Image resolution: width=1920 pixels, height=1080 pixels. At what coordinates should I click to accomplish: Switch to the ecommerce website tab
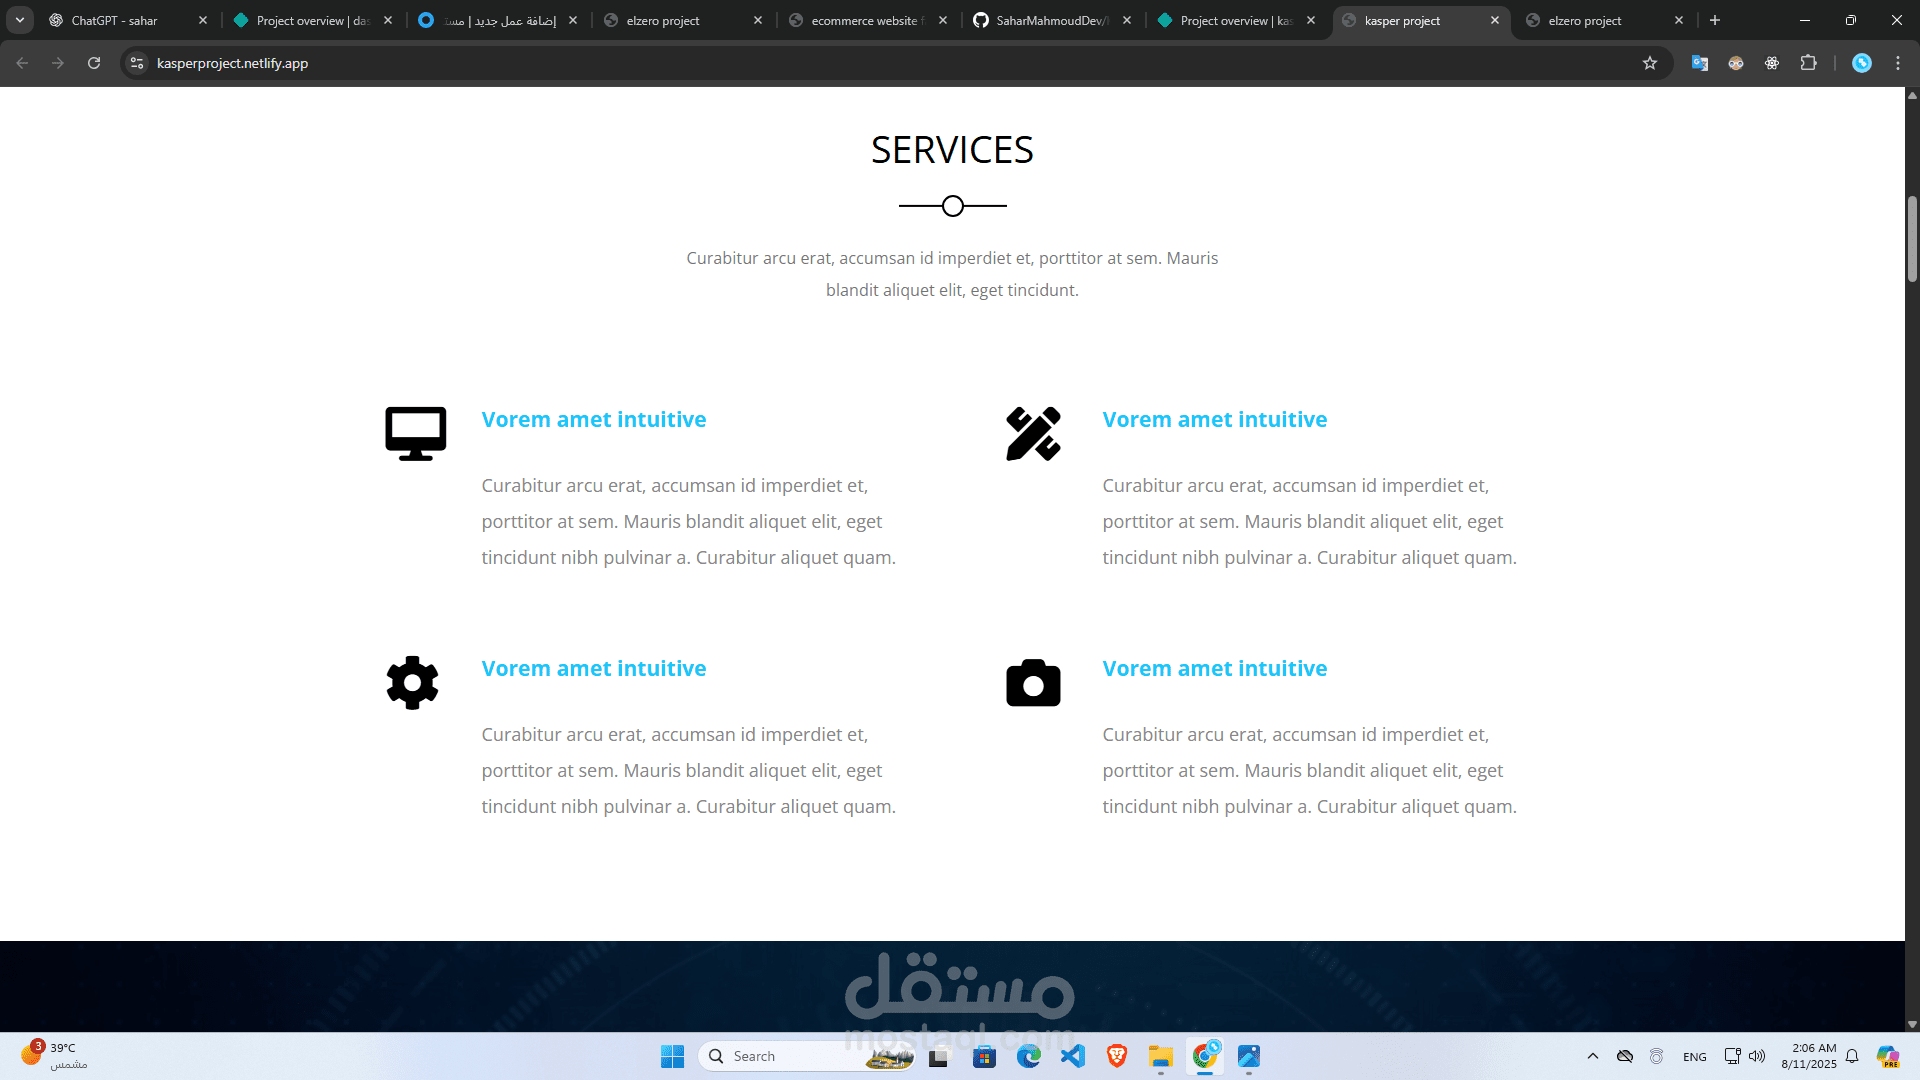coord(865,20)
